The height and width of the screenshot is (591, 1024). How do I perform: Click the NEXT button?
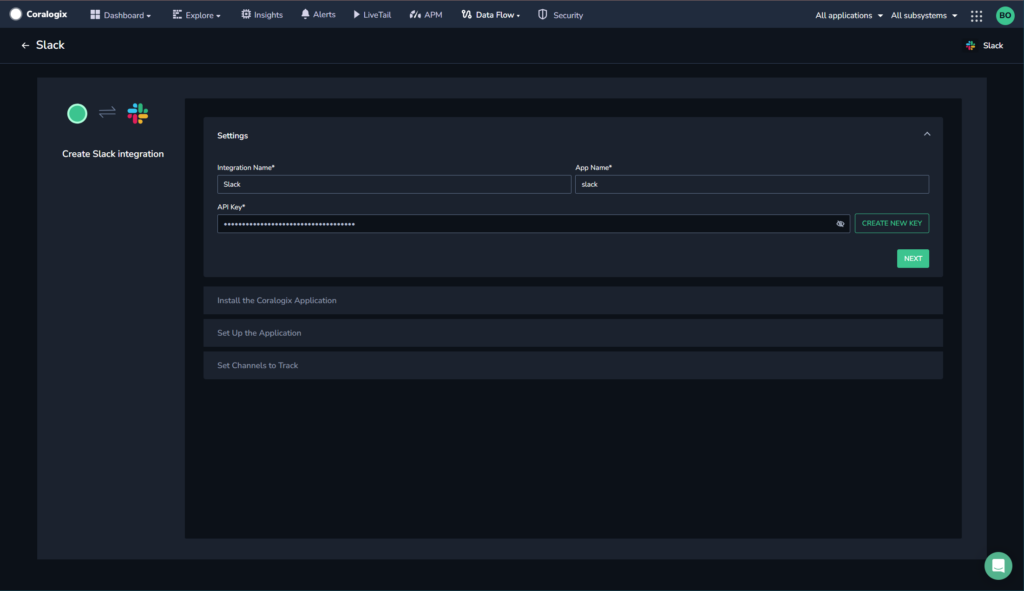(913, 259)
